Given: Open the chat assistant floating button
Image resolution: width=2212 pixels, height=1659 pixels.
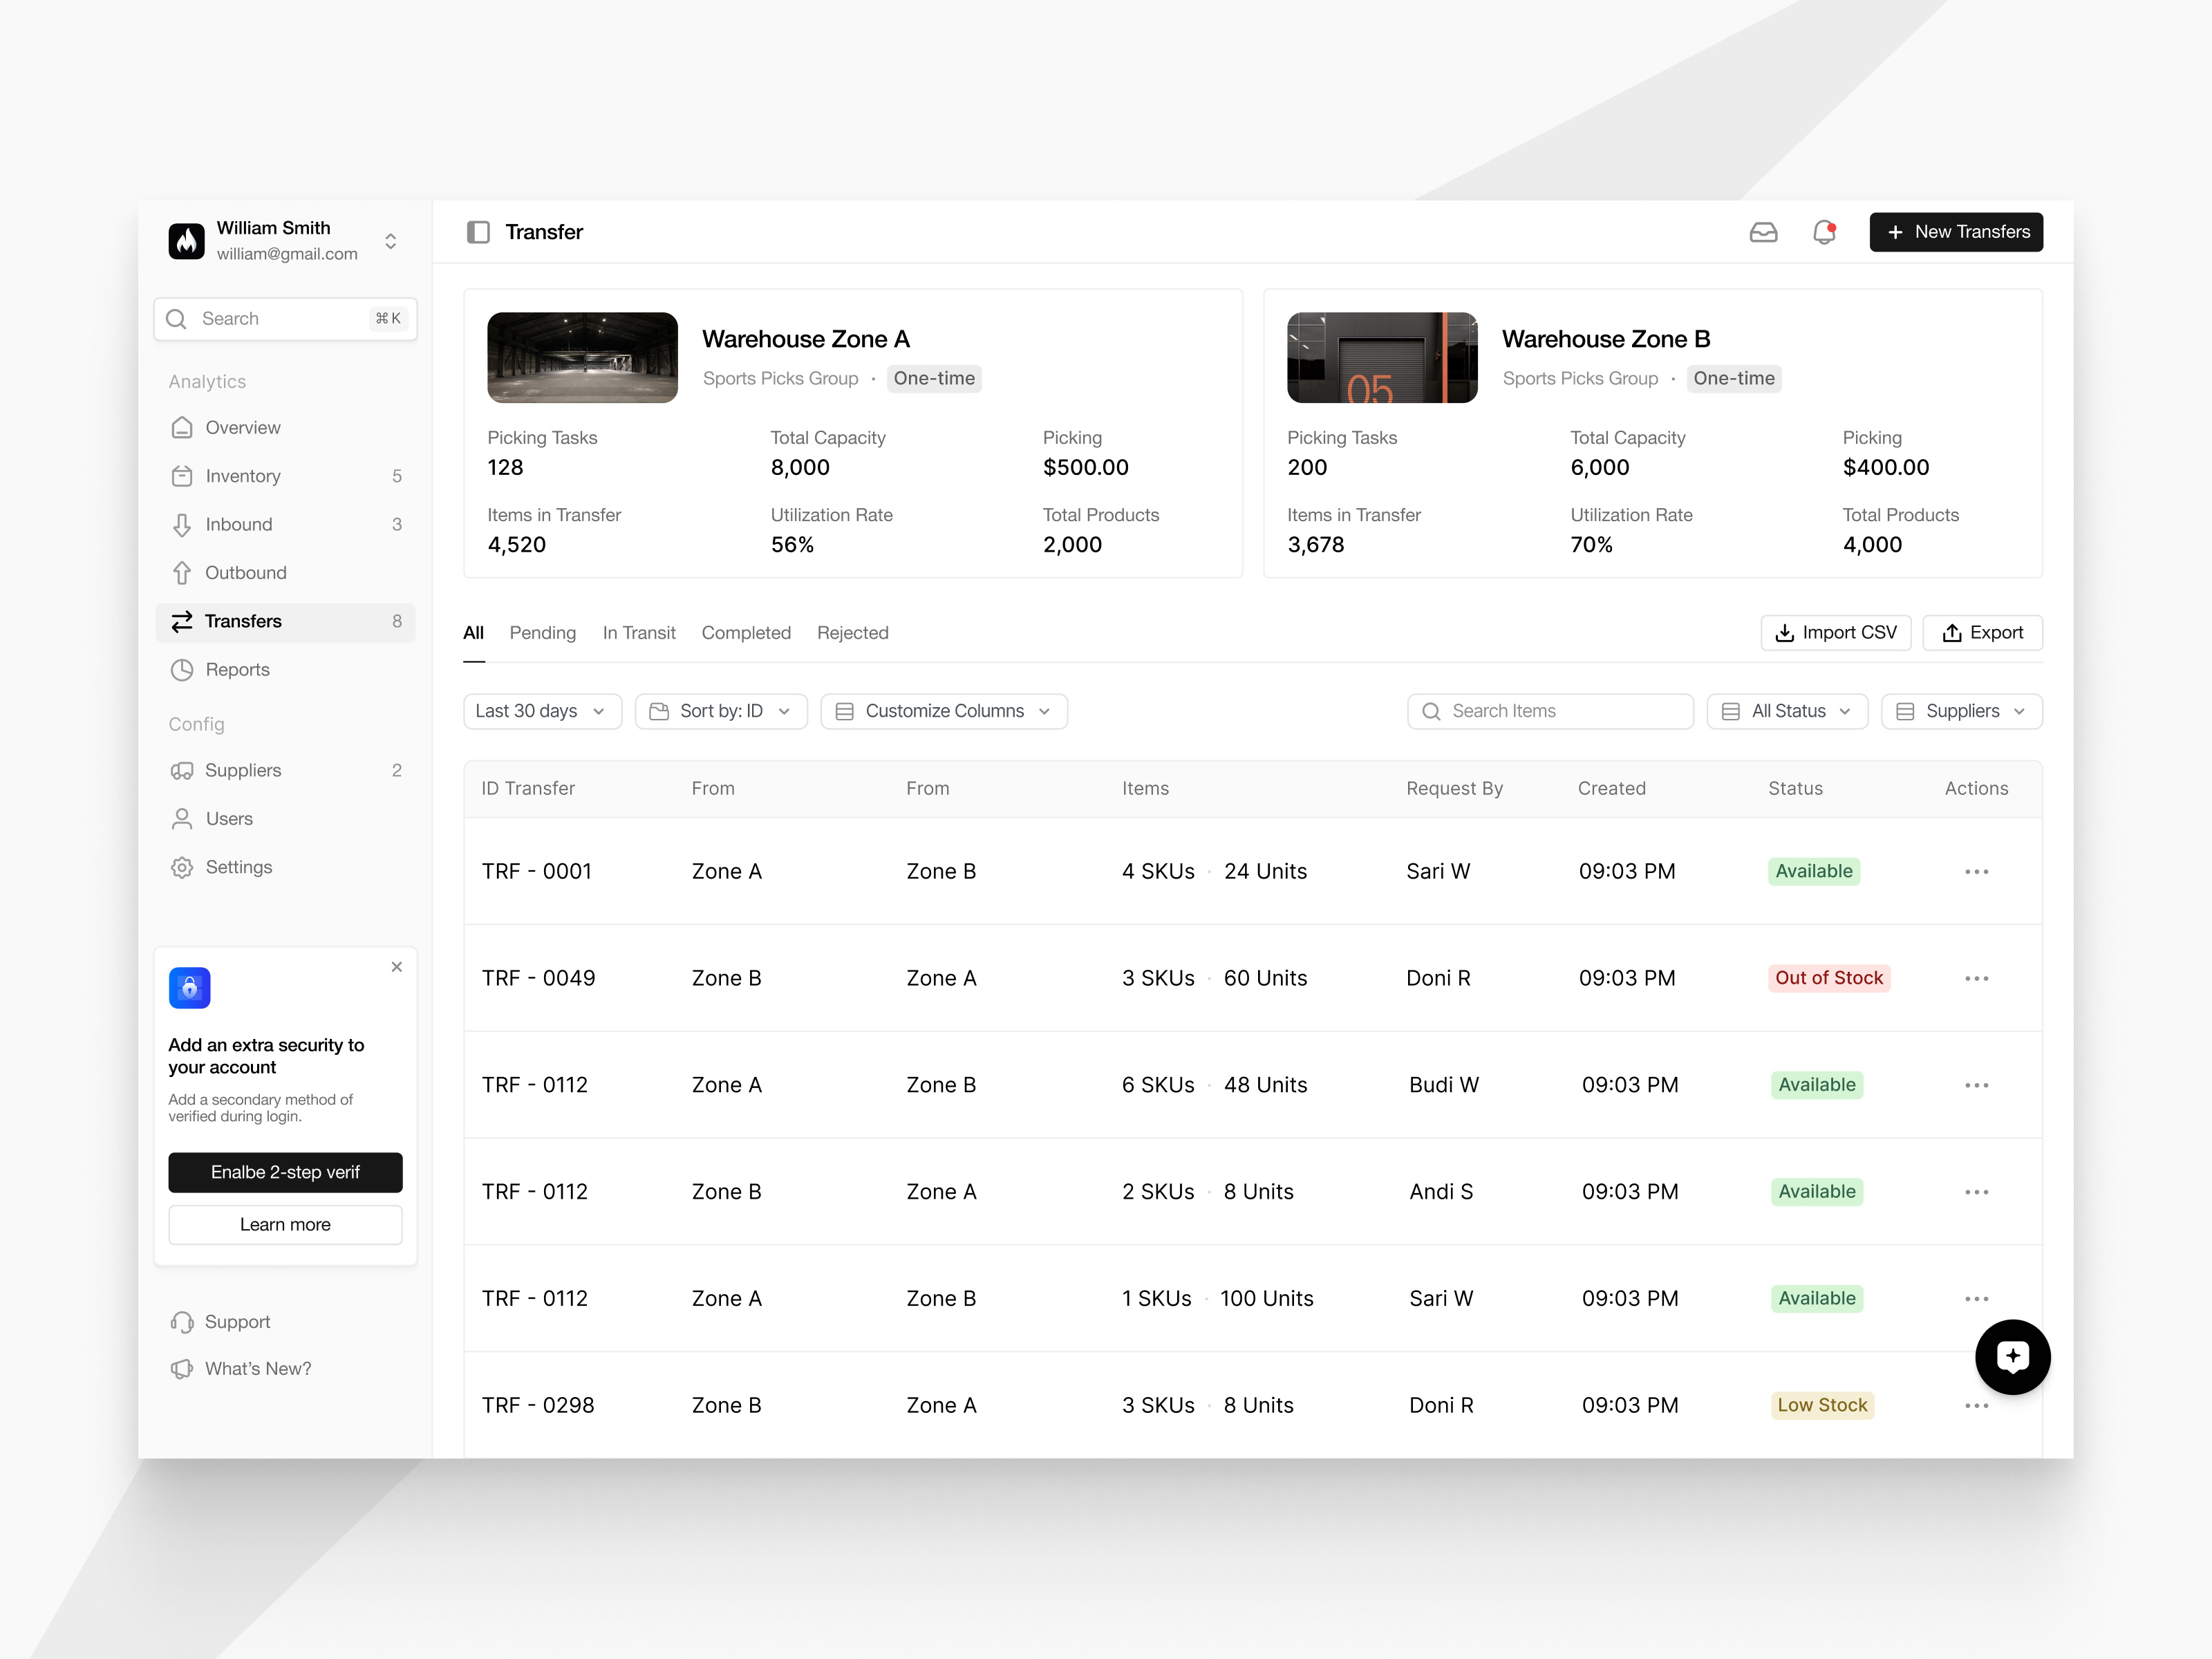Looking at the screenshot, I should tap(2012, 1356).
